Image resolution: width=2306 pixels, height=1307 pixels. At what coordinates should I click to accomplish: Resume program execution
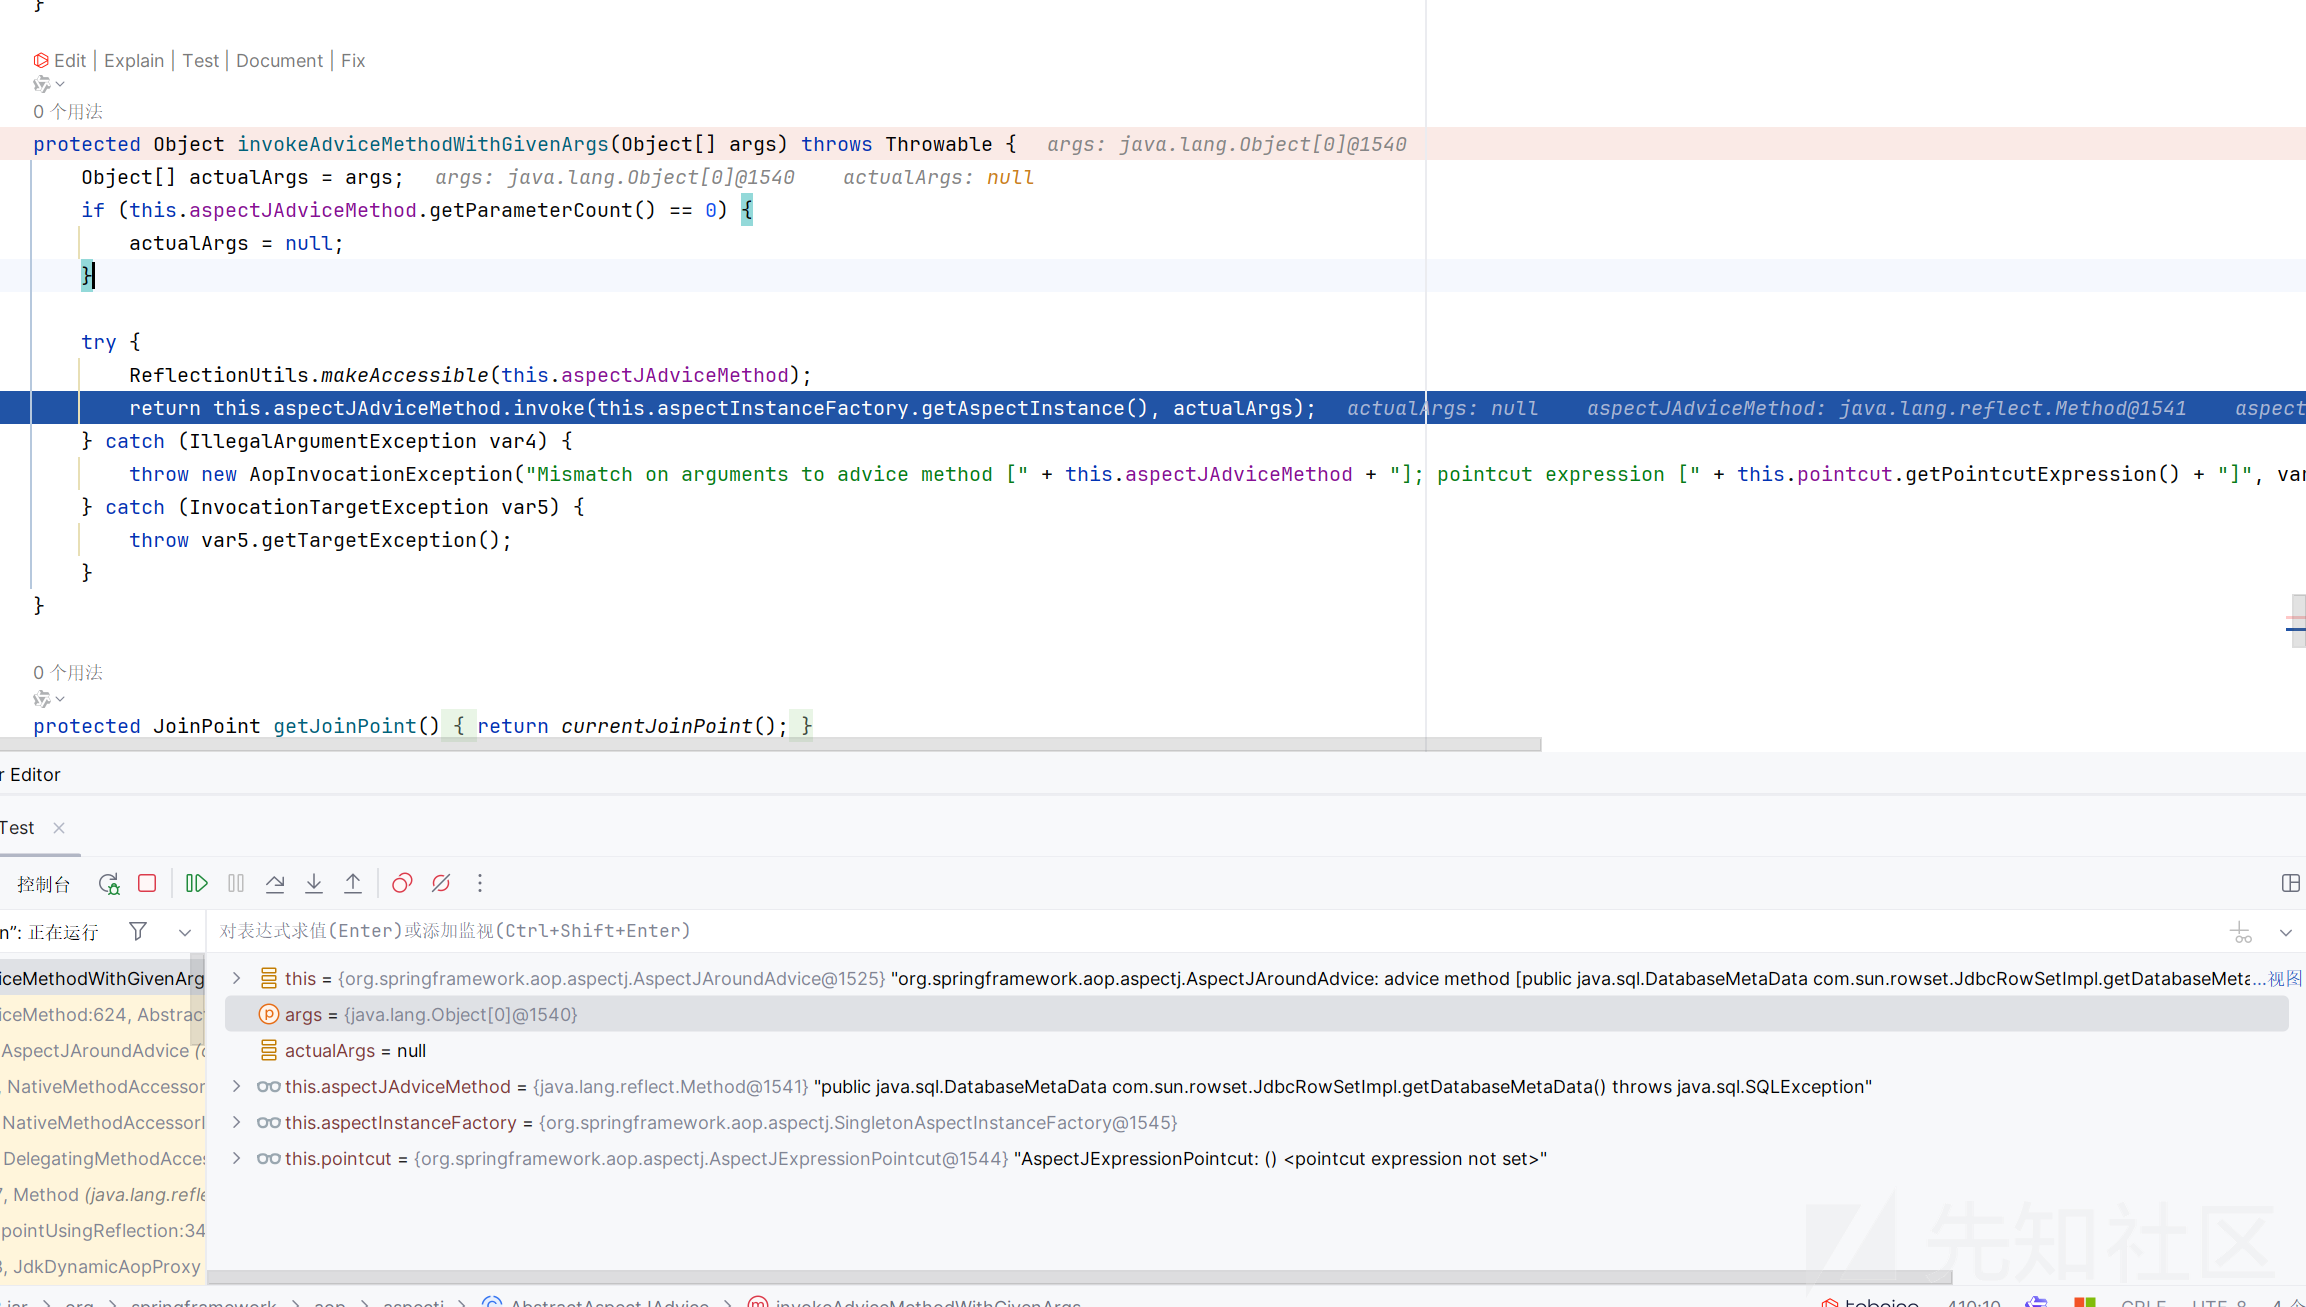click(x=197, y=884)
